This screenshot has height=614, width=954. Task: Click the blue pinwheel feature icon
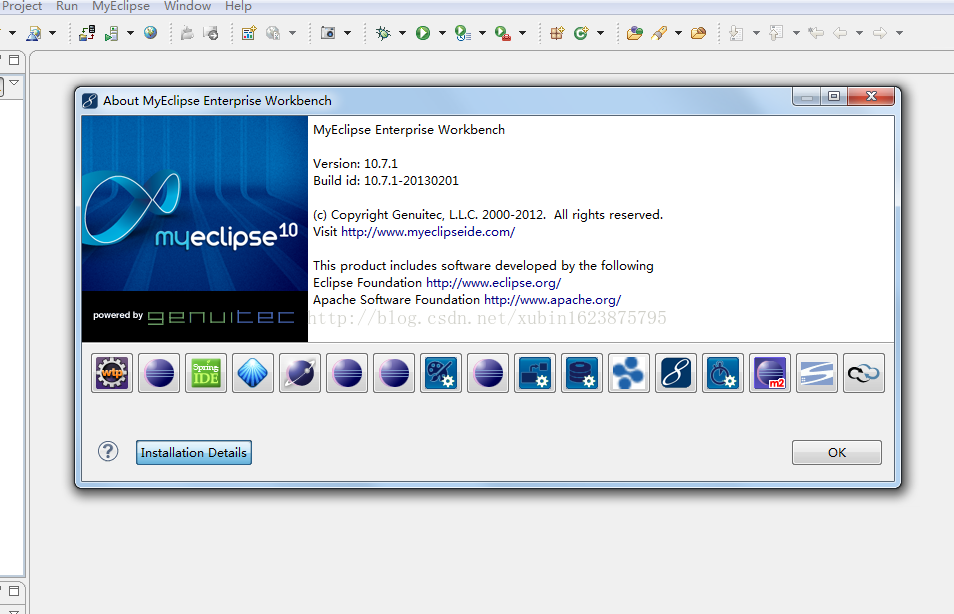point(628,373)
